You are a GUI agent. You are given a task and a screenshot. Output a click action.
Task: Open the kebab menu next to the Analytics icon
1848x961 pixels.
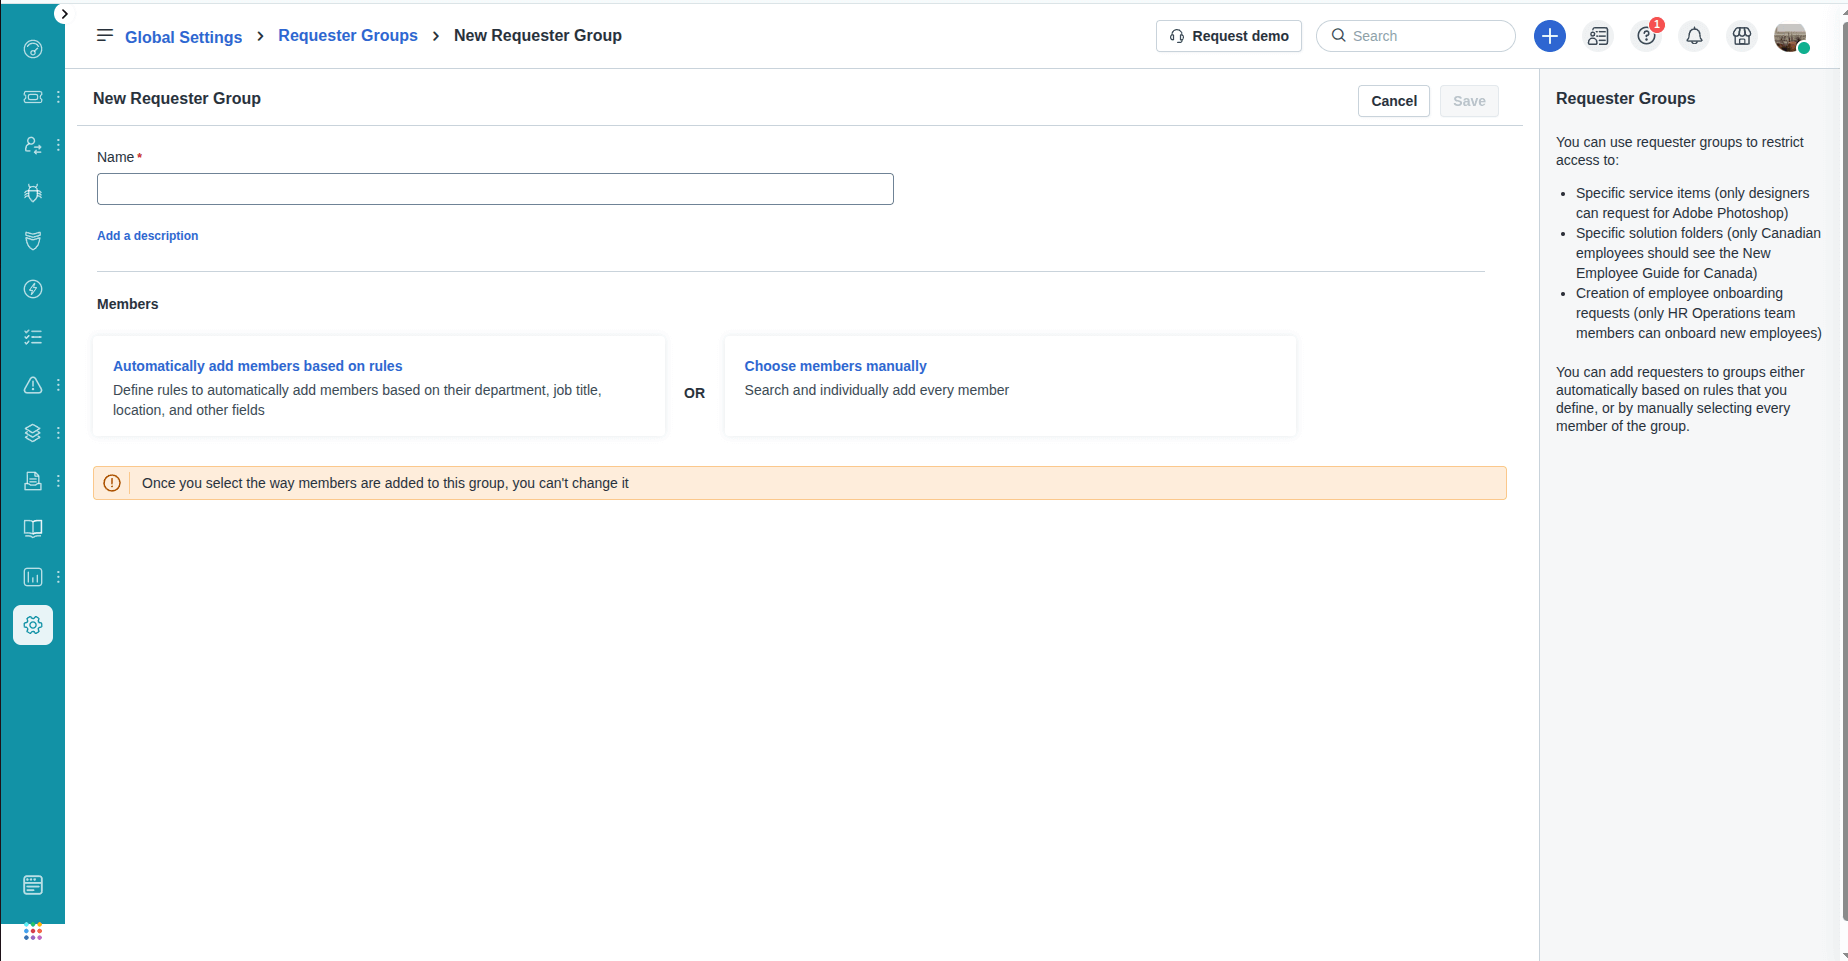point(57,577)
